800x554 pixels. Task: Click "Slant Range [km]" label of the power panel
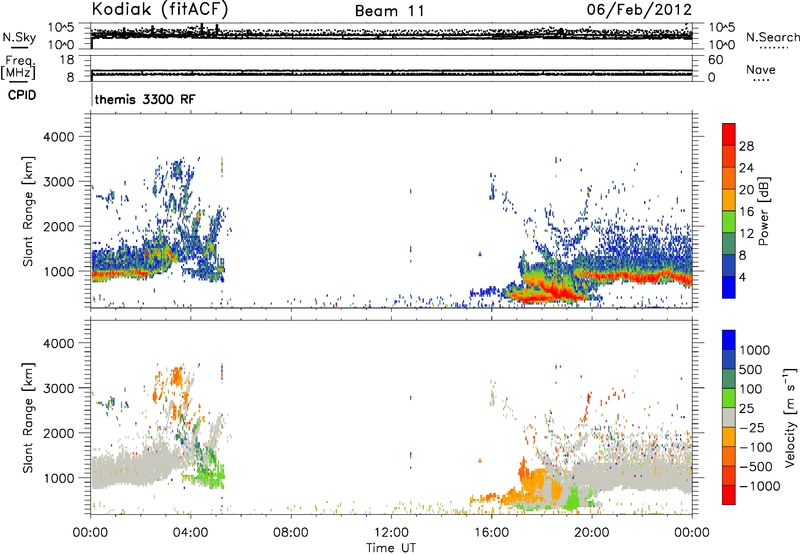28,211
